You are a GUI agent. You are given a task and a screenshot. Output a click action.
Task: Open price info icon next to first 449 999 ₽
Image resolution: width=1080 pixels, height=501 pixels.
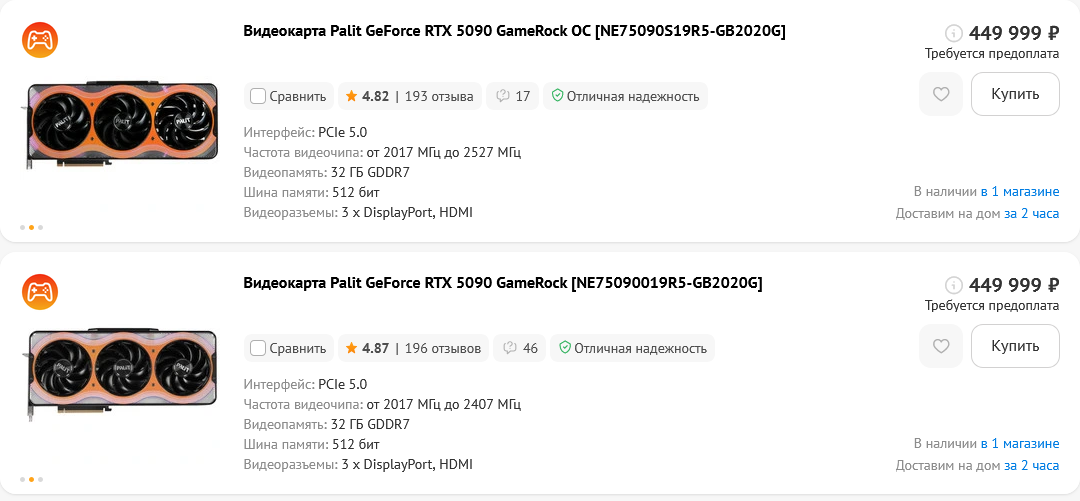[953, 32]
